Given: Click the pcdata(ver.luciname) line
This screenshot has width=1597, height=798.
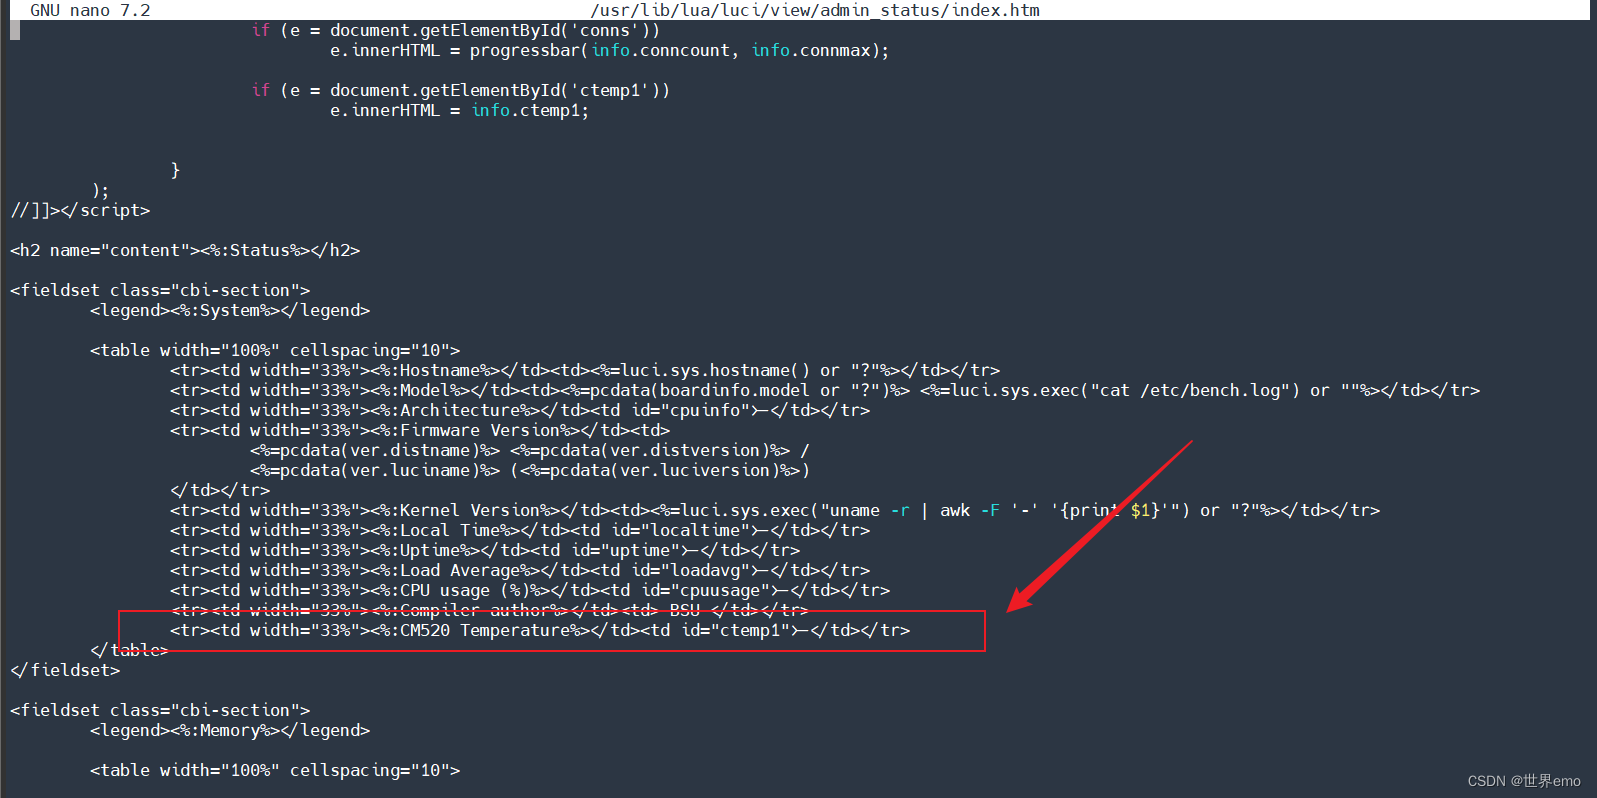Looking at the screenshot, I should (x=530, y=470).
